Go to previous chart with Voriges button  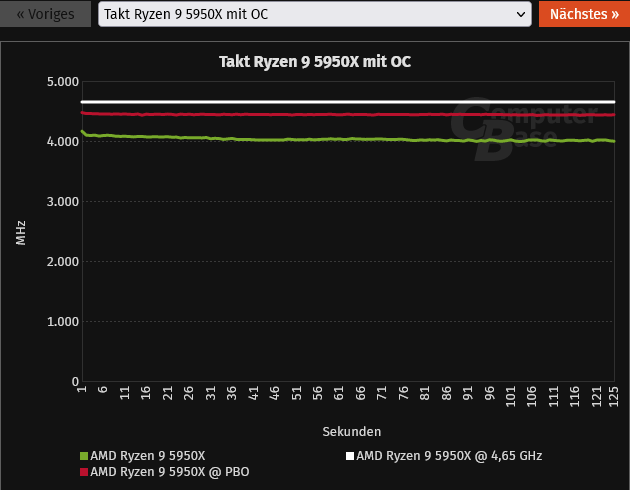click(45, 14)
